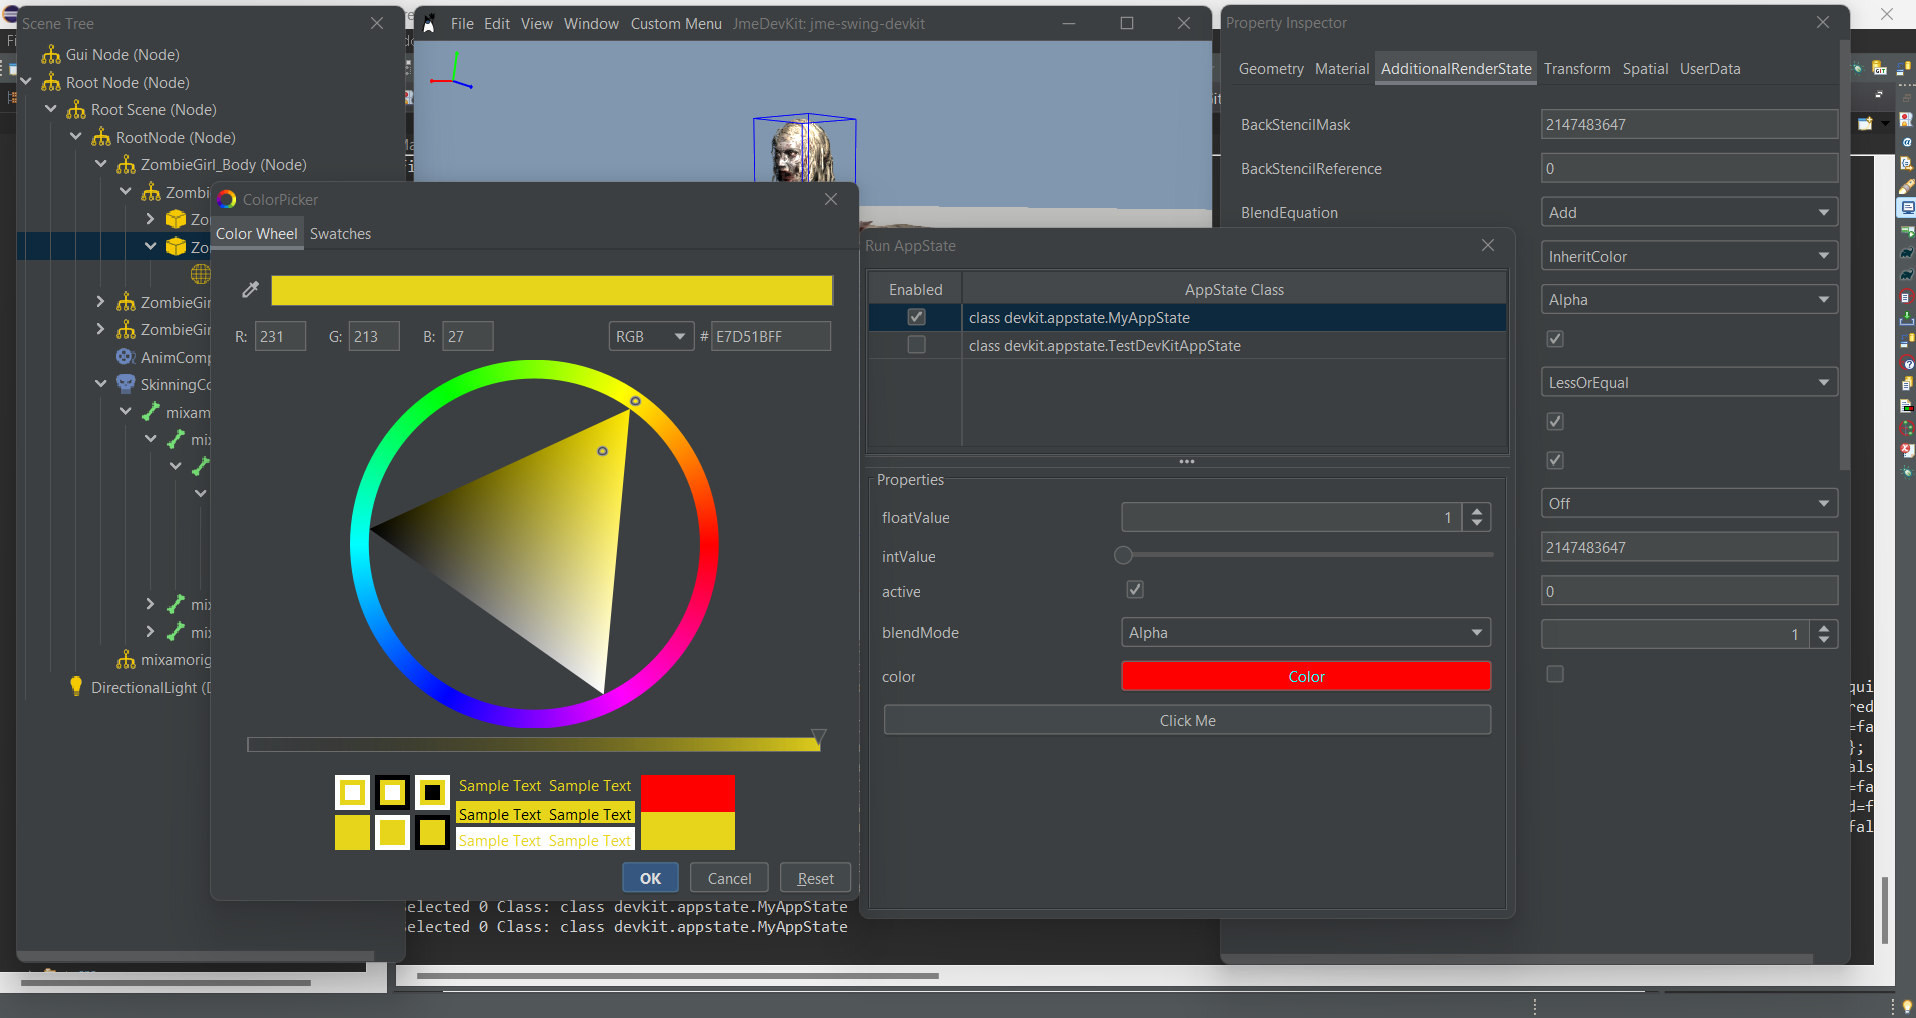Open the RGB color model dropdown
Image resolution: width=1916 pixels, height=1018 pixels.
(x=651, y=336)
